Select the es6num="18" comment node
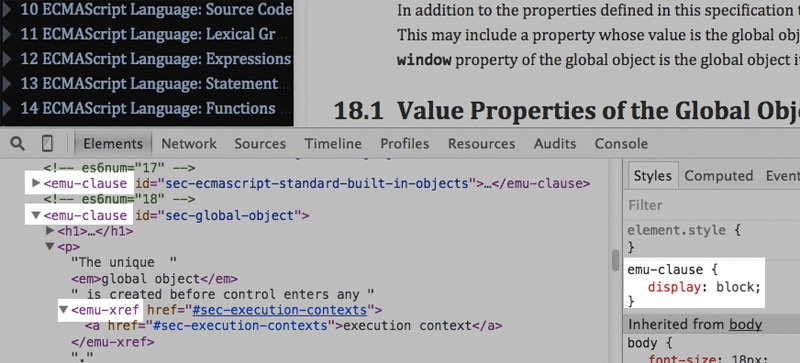800x363 pixels. tap(119, 199)
